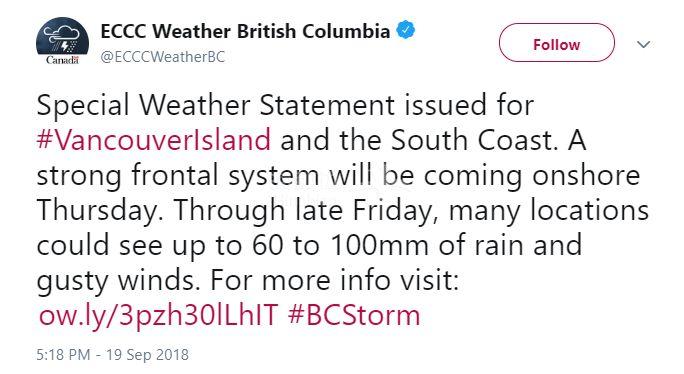Follow ECCC Weather British Columbia
Image resolution: width=684 pixels, height=374 pixels.
click(x=557, y=43)
